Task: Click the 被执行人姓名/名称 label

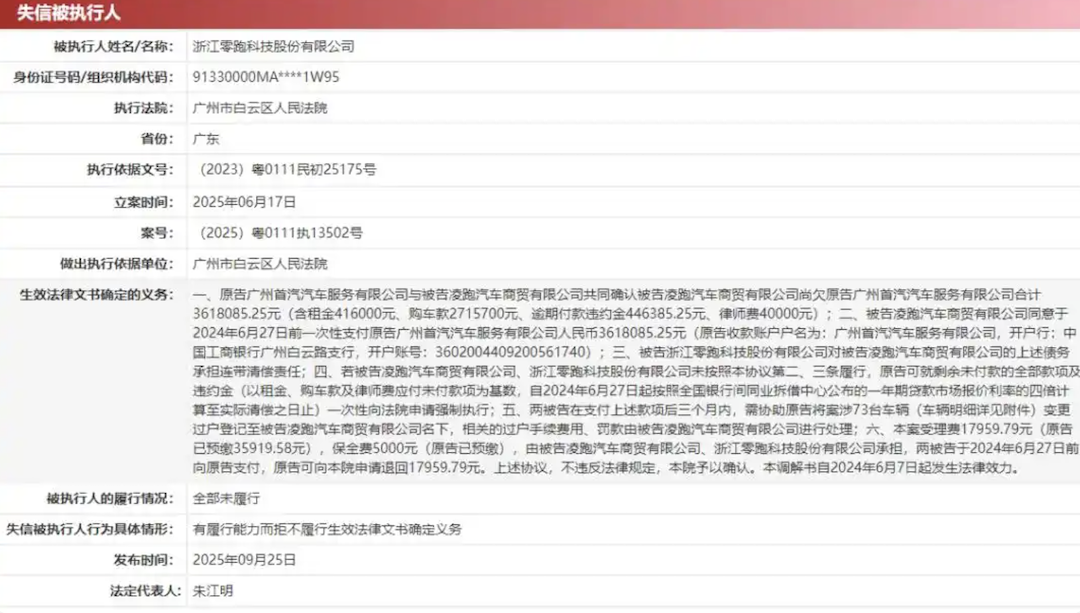Action: click(x=114, y=46)
